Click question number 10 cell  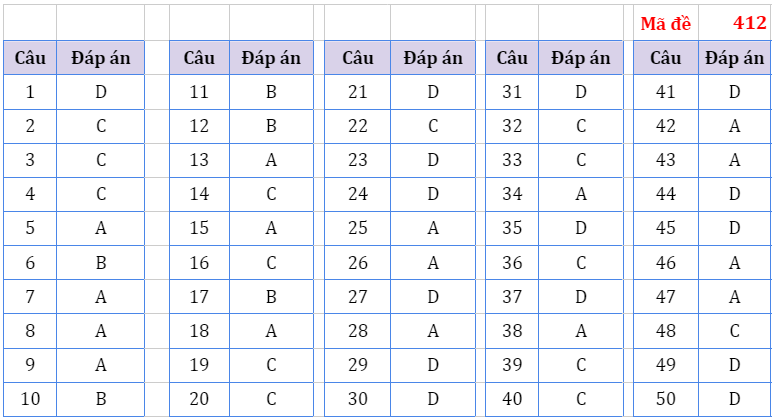30,399
